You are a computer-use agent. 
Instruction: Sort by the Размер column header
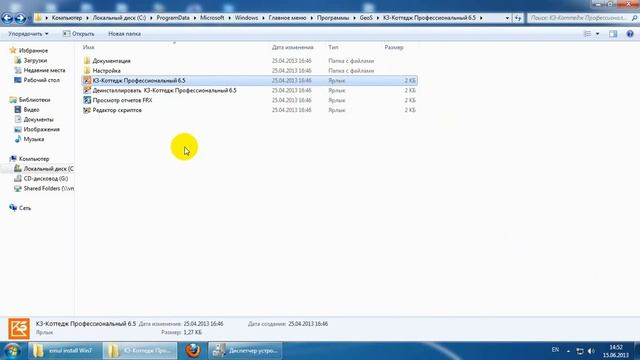coord(394,47)
